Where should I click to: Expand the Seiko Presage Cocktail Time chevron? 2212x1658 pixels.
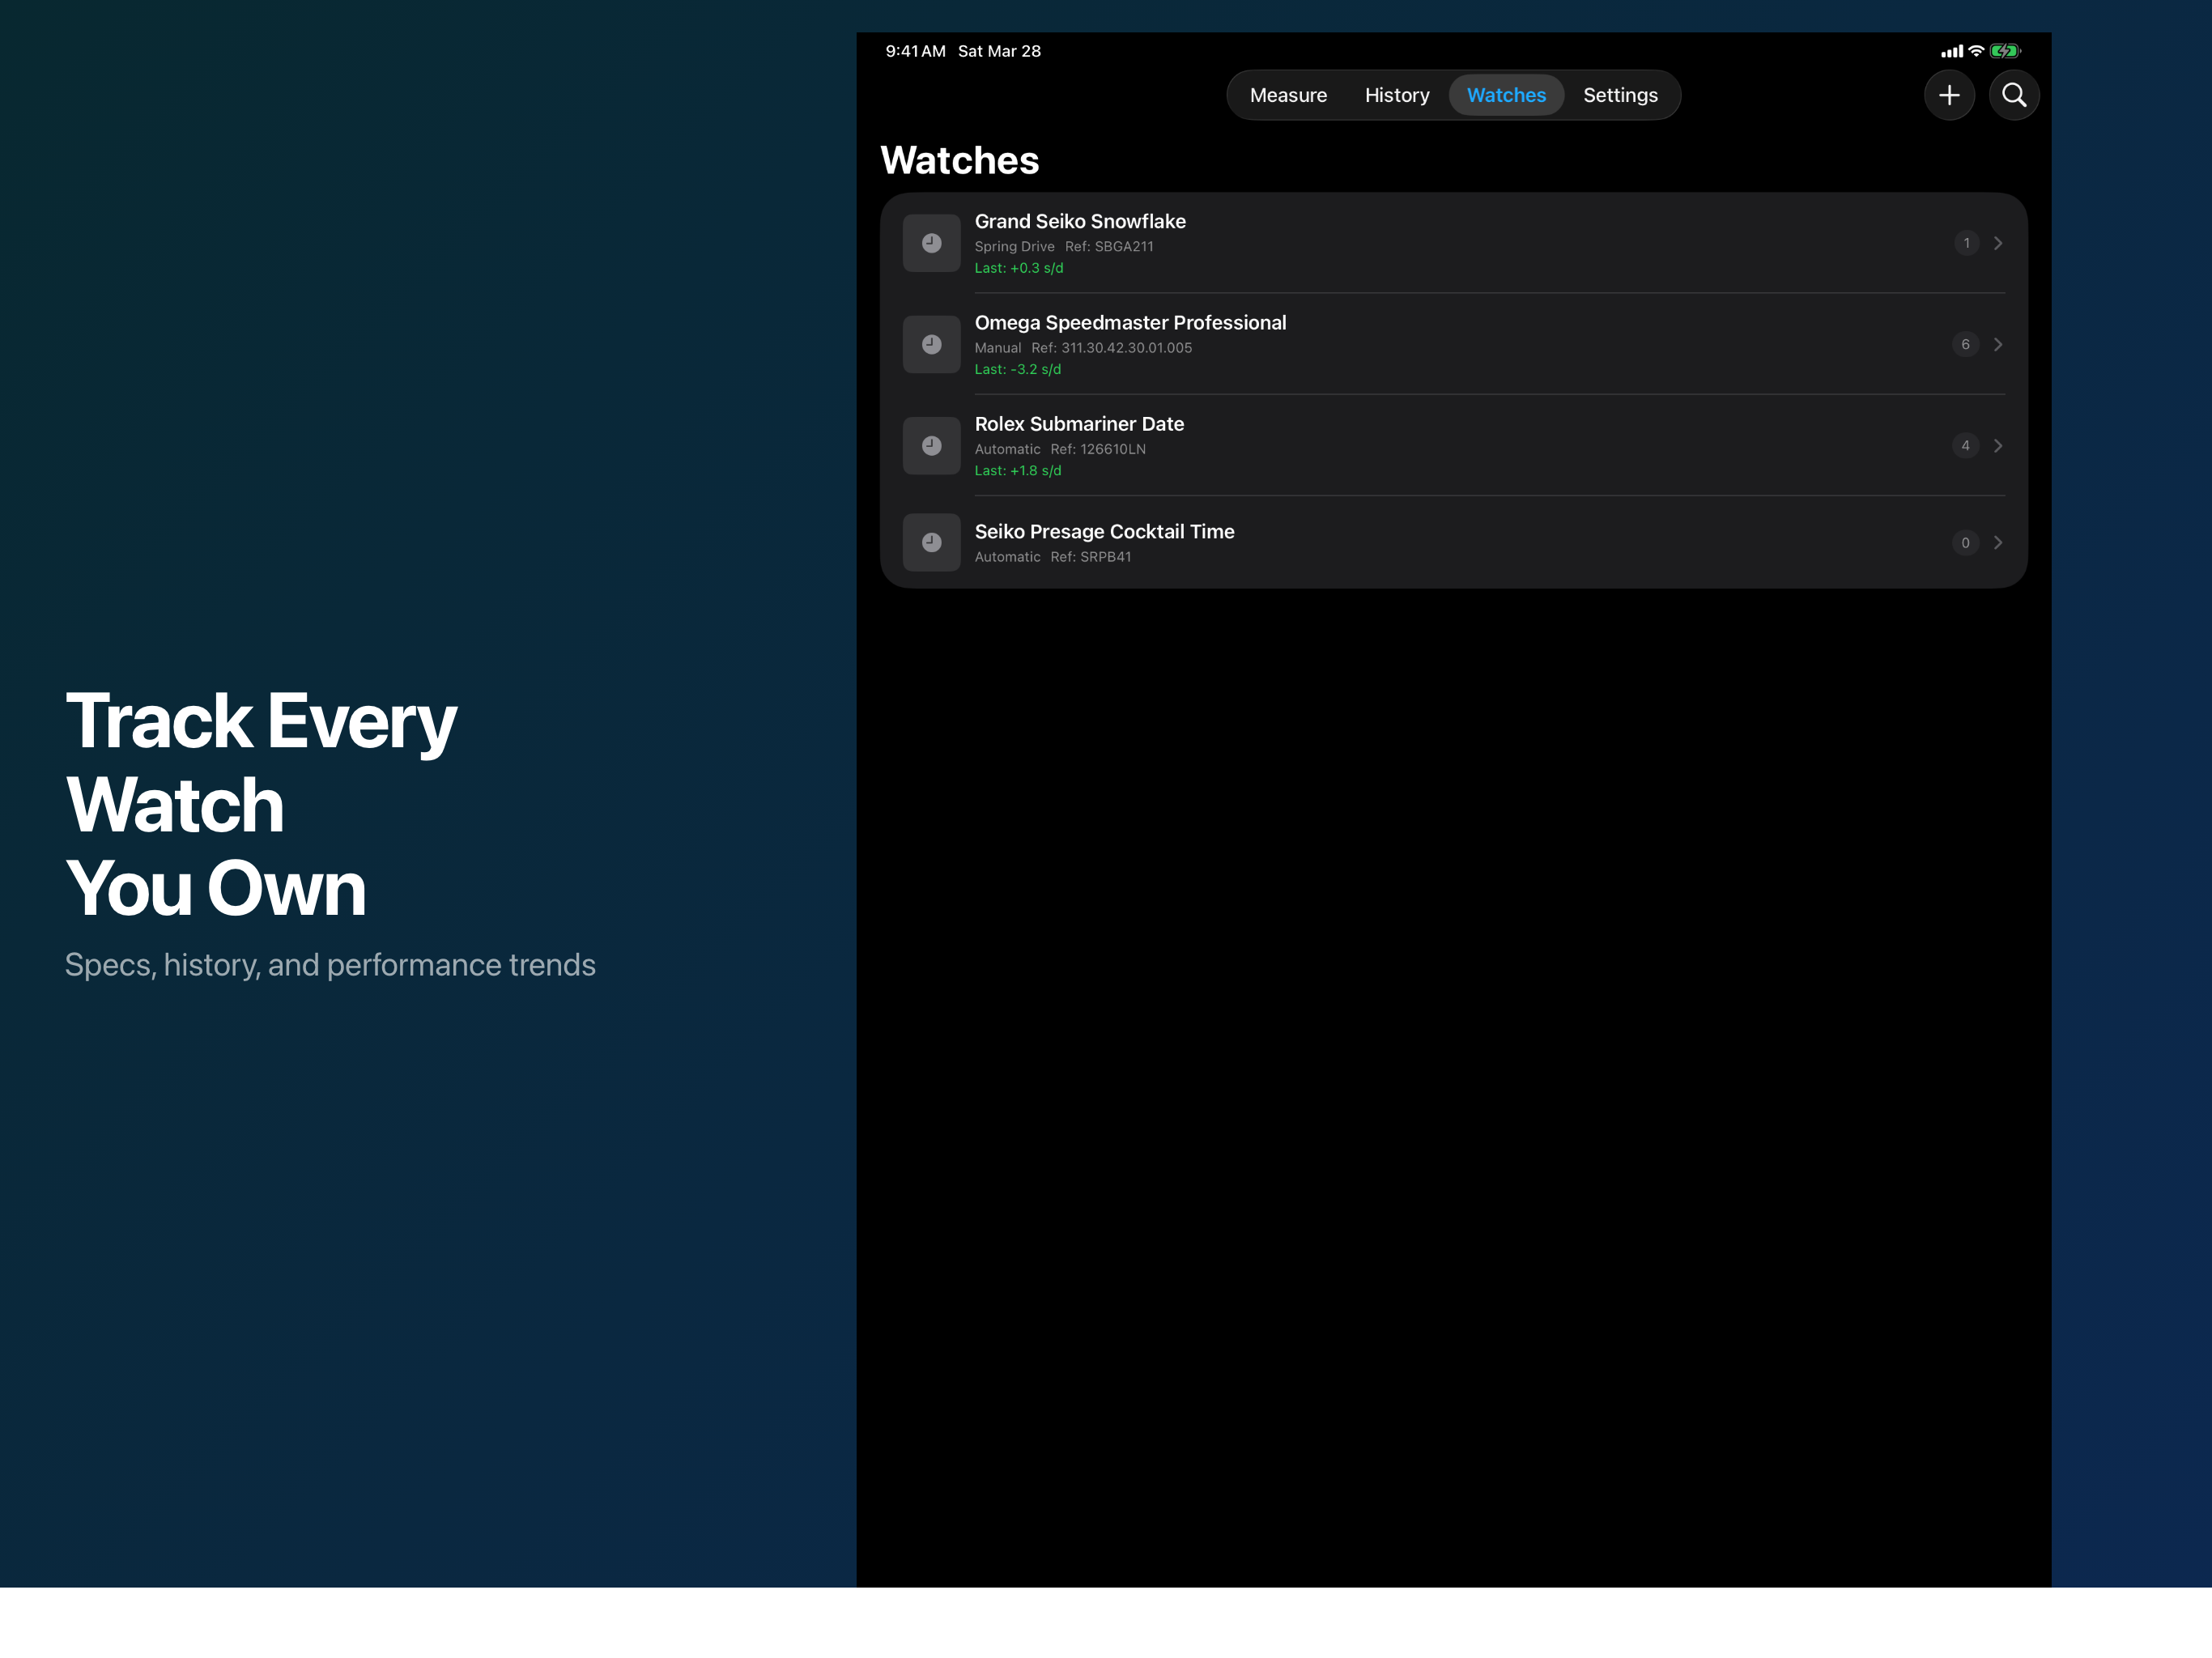tap(1997, 542)
